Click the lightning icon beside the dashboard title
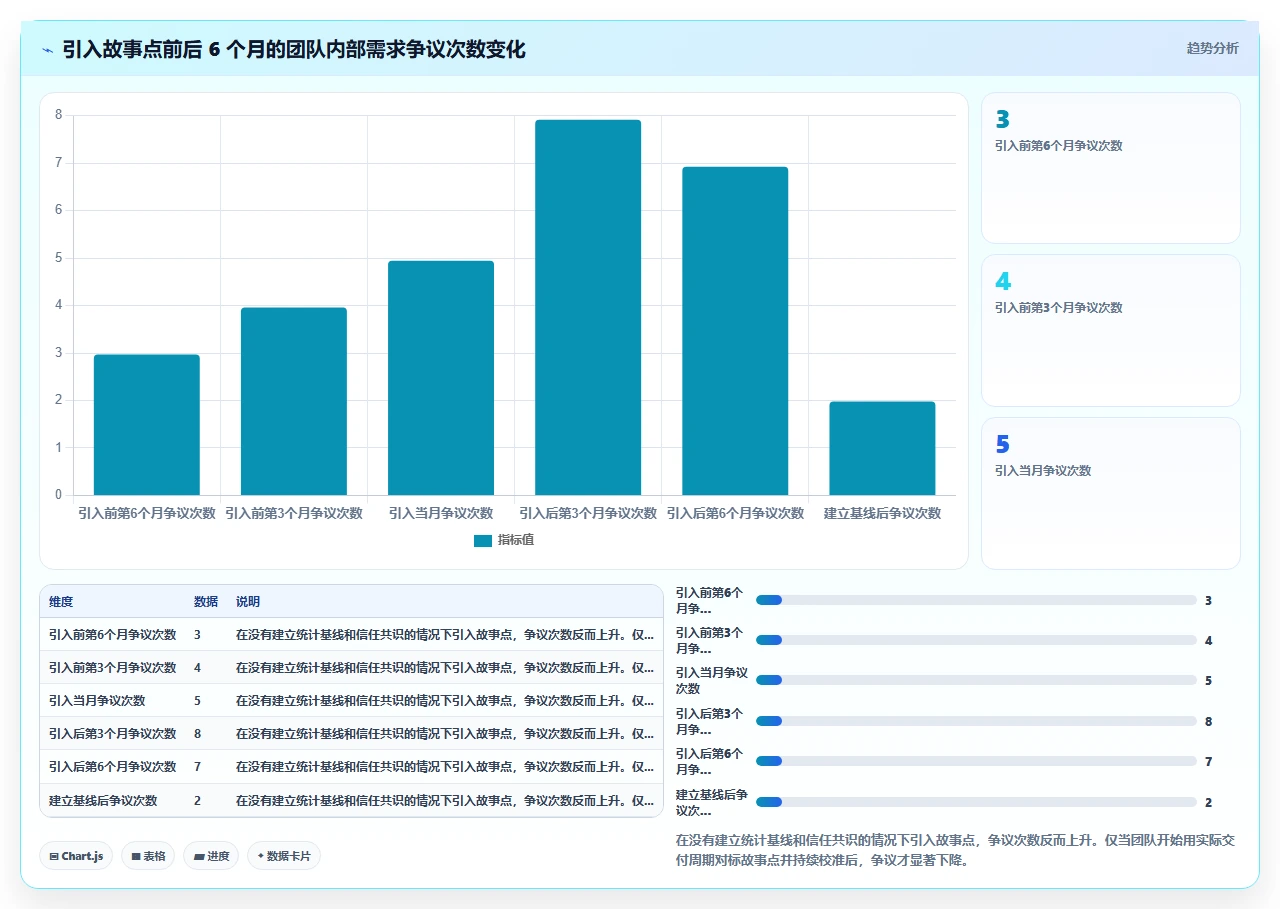The height and width of the screenshot is (909, 1280). 48,50
